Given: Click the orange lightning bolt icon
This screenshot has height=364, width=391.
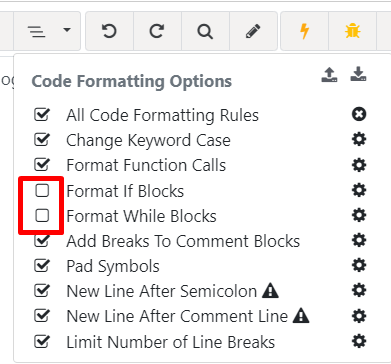Looking at the screenshot, I should click(x=304, y=31).
